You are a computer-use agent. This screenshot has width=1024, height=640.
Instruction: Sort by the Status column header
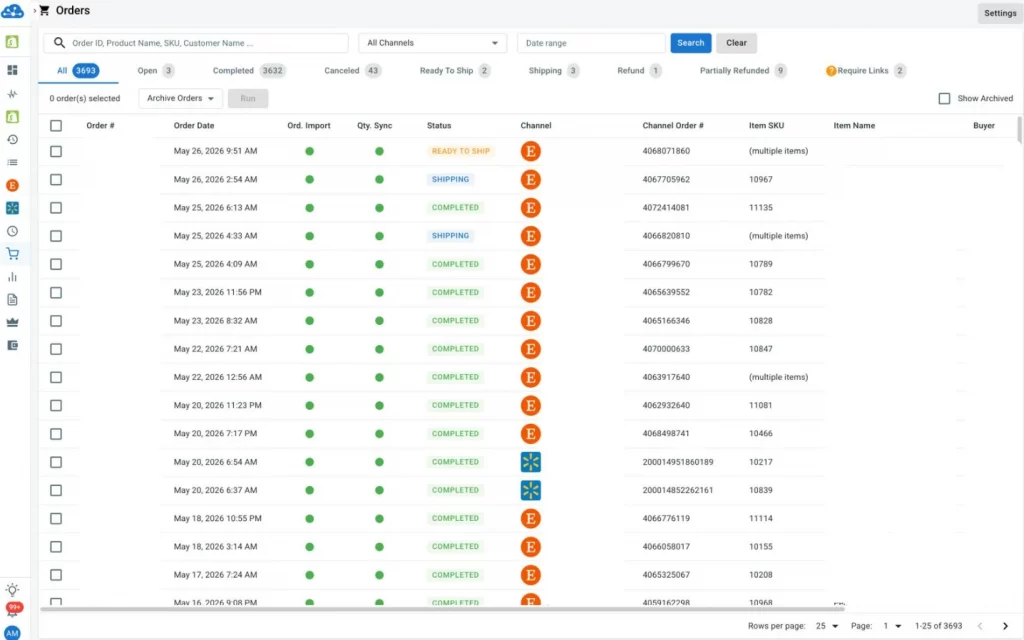[x=439, y=125]
